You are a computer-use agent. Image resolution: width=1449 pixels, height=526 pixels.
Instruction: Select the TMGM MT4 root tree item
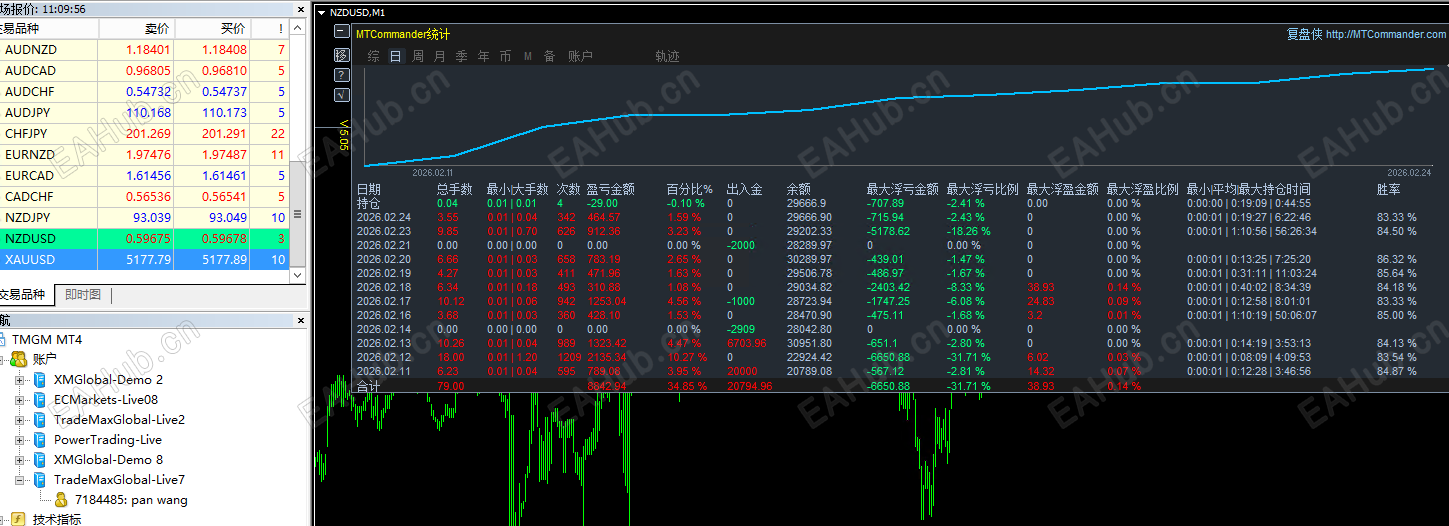point(47,339)
